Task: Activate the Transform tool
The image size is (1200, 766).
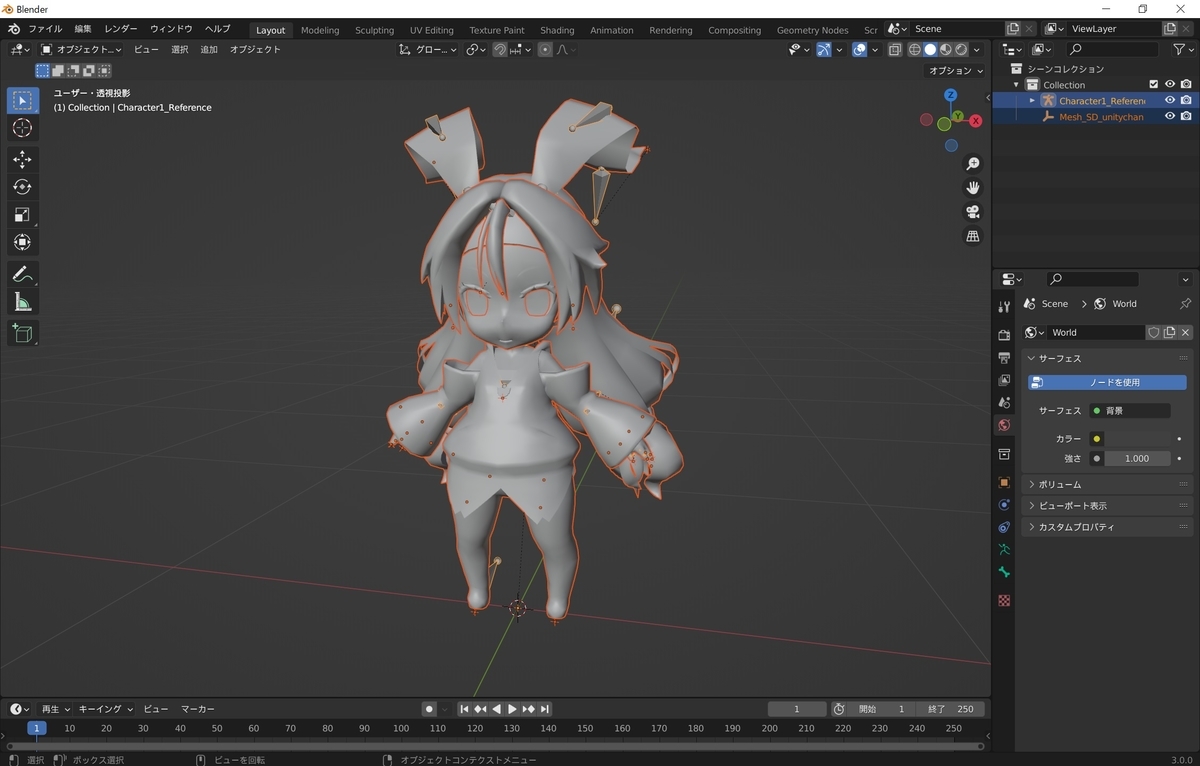Action: [23, 242]
